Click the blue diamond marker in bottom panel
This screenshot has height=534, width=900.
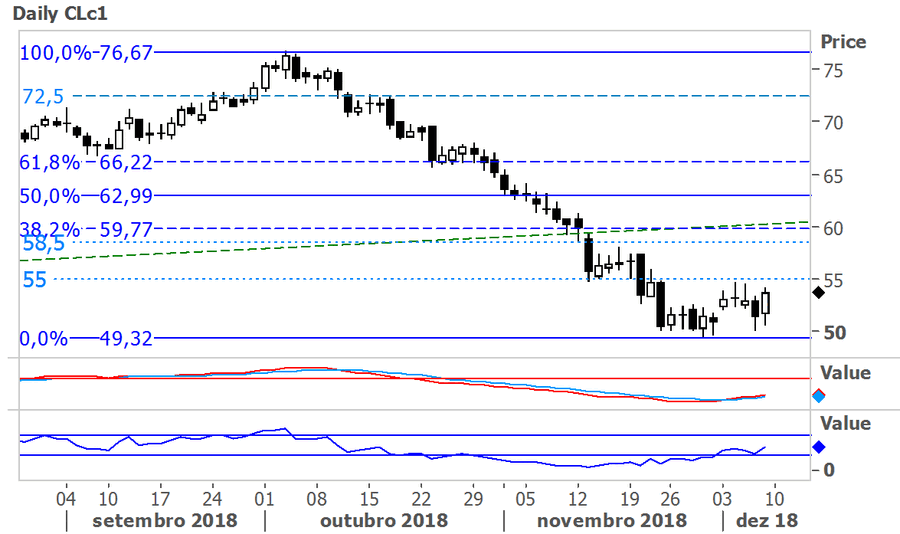[x=817, y=447]
